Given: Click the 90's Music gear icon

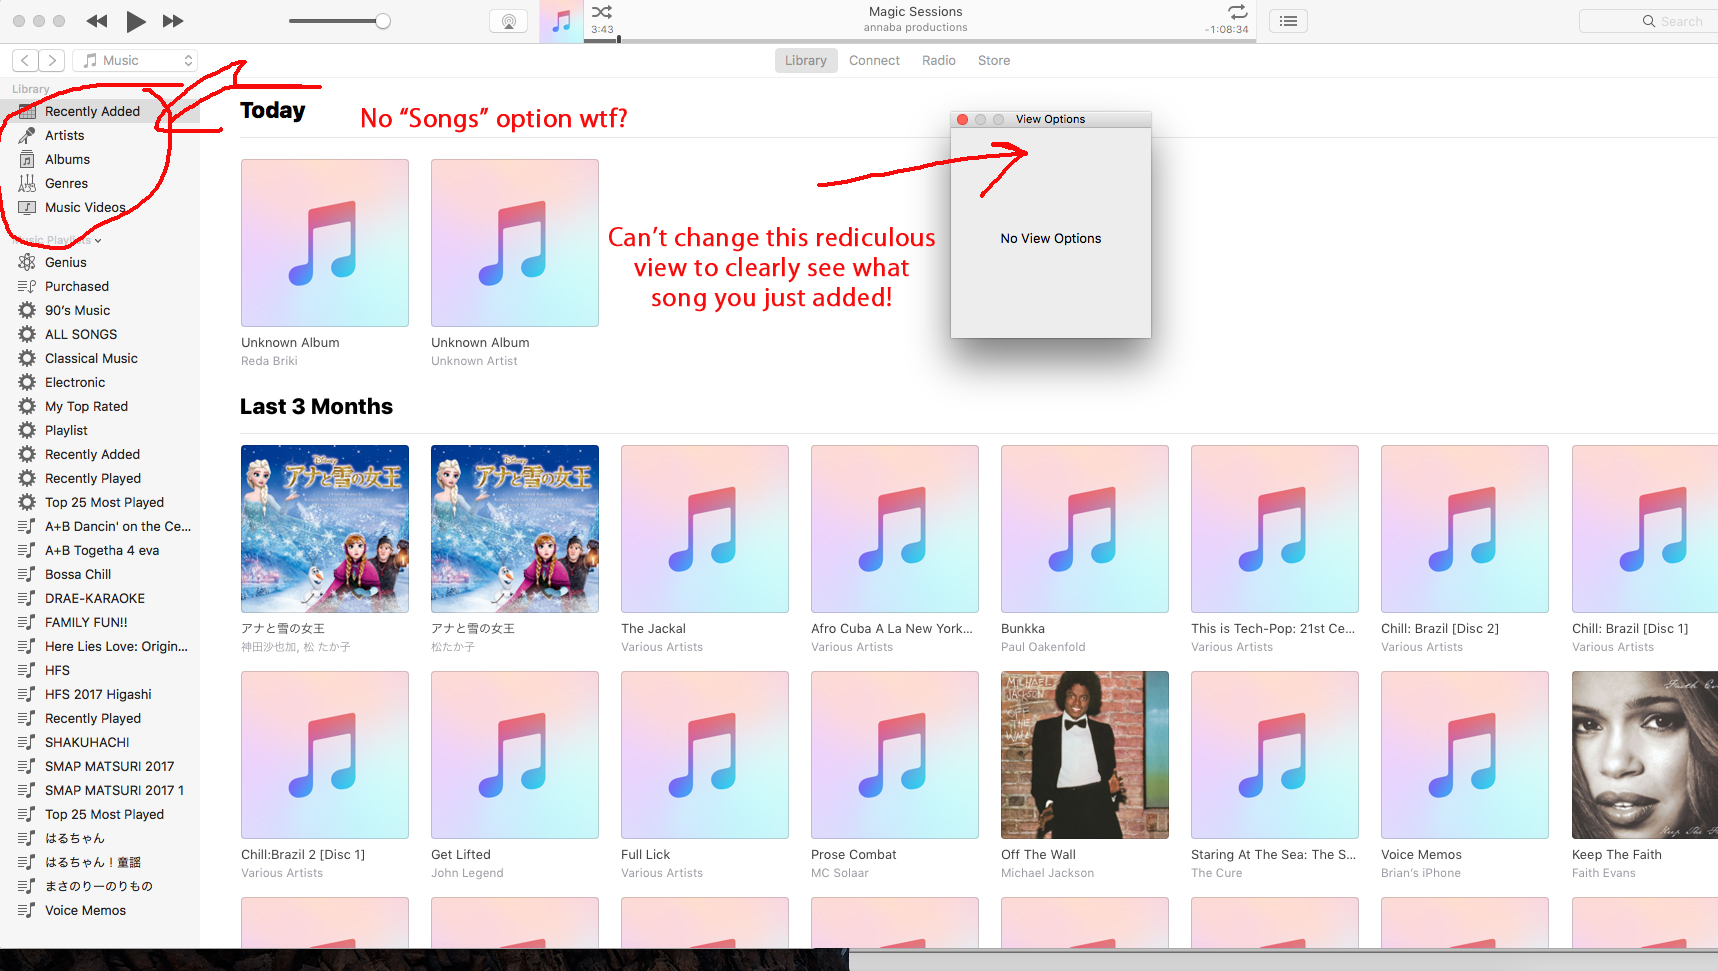Looking at the screenshot, I should click(x=27, y=310).
